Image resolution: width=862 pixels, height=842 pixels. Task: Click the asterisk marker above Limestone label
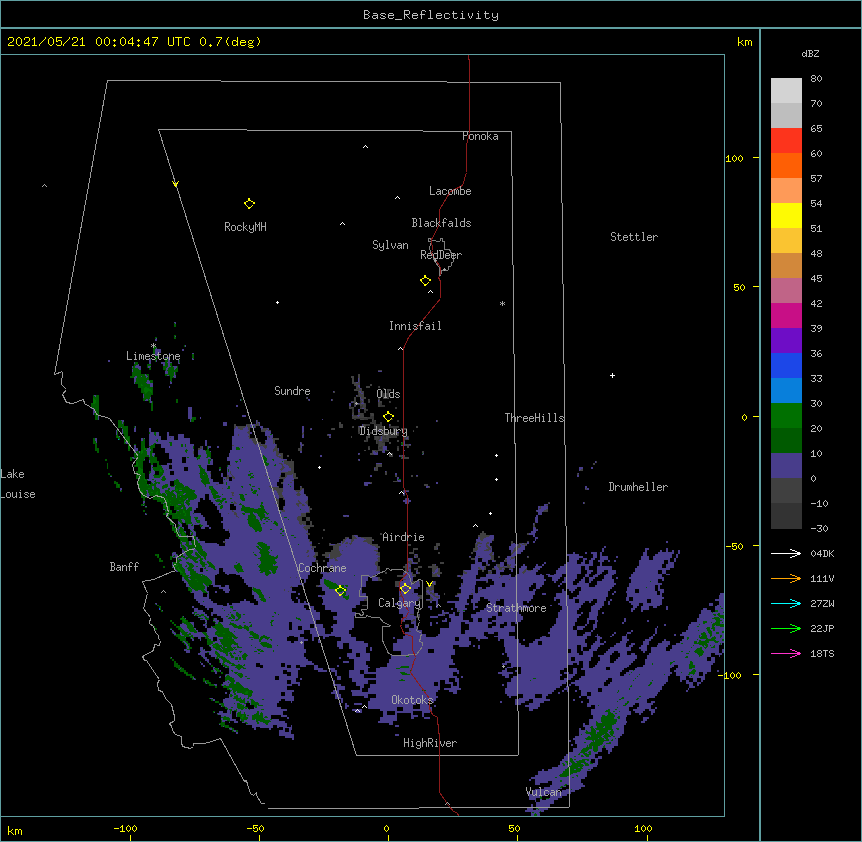[x=153, y=346]
